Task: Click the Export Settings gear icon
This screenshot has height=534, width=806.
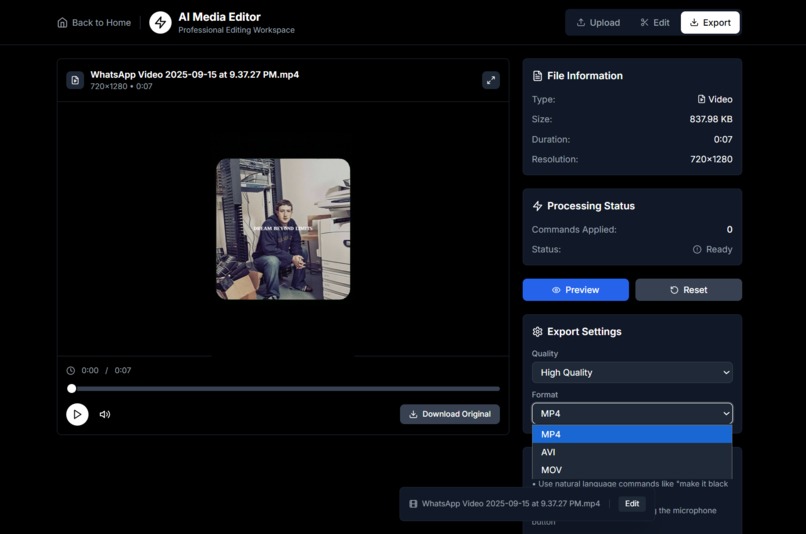Action: [537, 332]
